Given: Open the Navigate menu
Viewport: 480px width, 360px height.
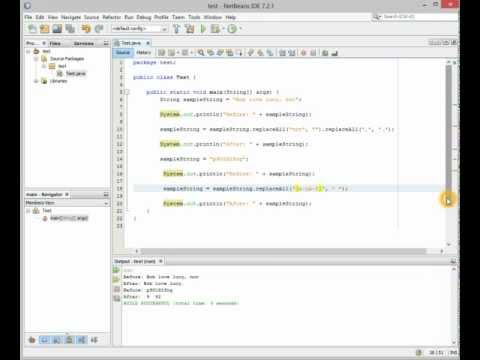Looking at the screenshot, I should [x=71, y=17].
